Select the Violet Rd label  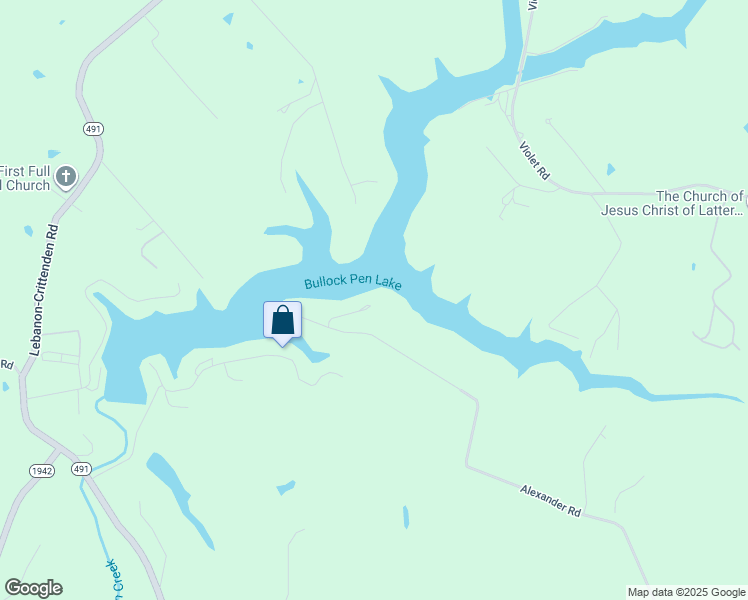pos(534,160)
